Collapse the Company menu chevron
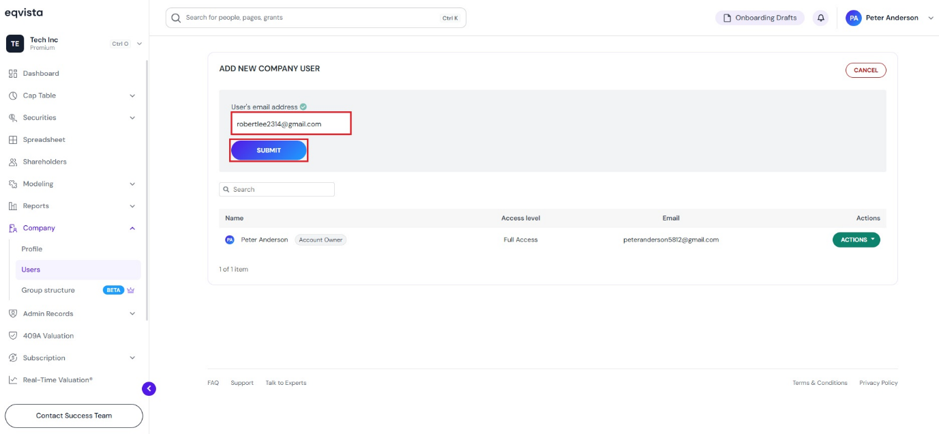Image resolution: width=939 pixels, height=434 pixels. click(x=132, y=228)
